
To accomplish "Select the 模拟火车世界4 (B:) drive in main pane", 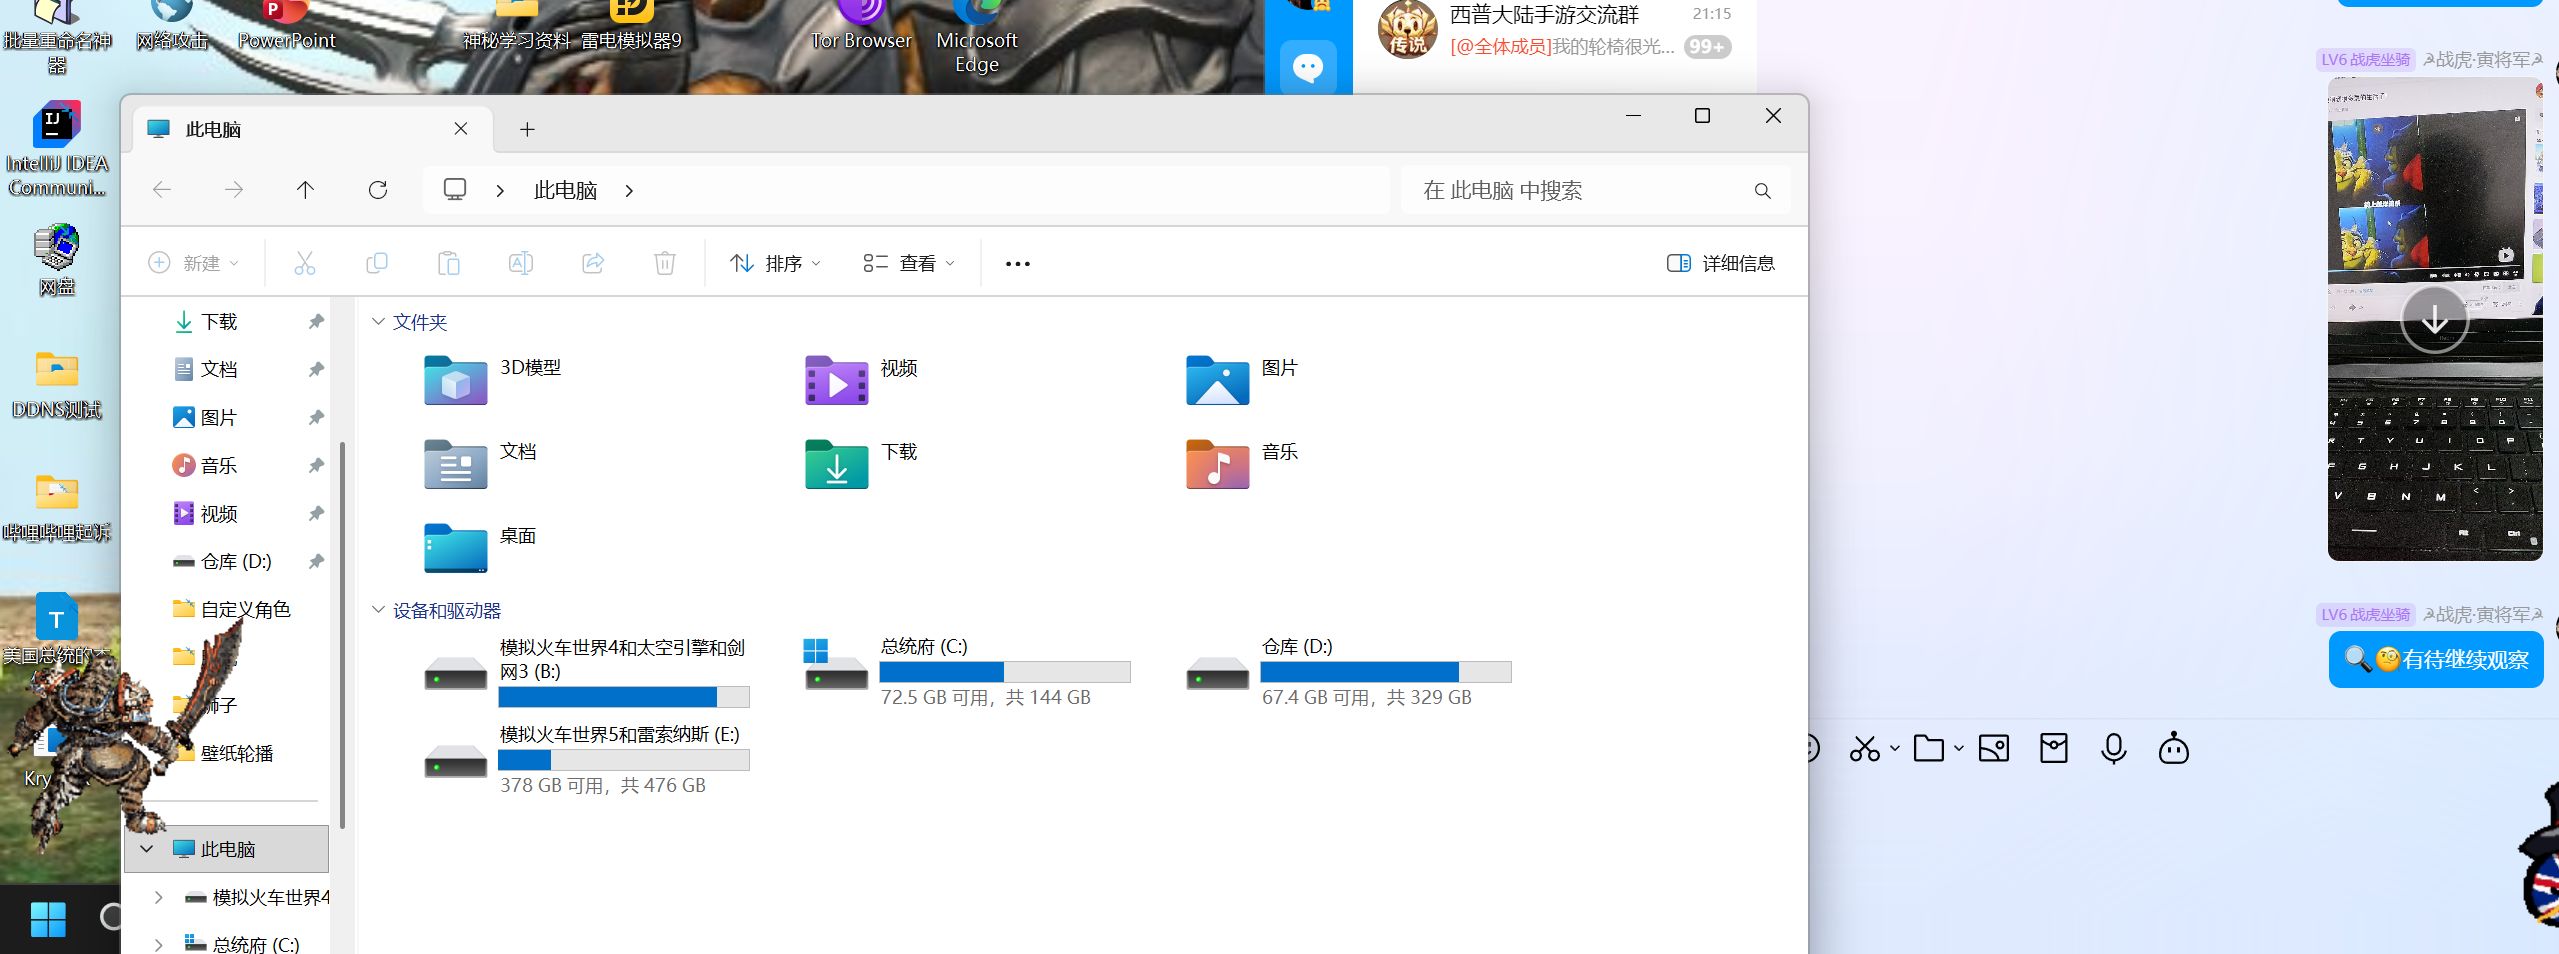I will coord(587,672).
